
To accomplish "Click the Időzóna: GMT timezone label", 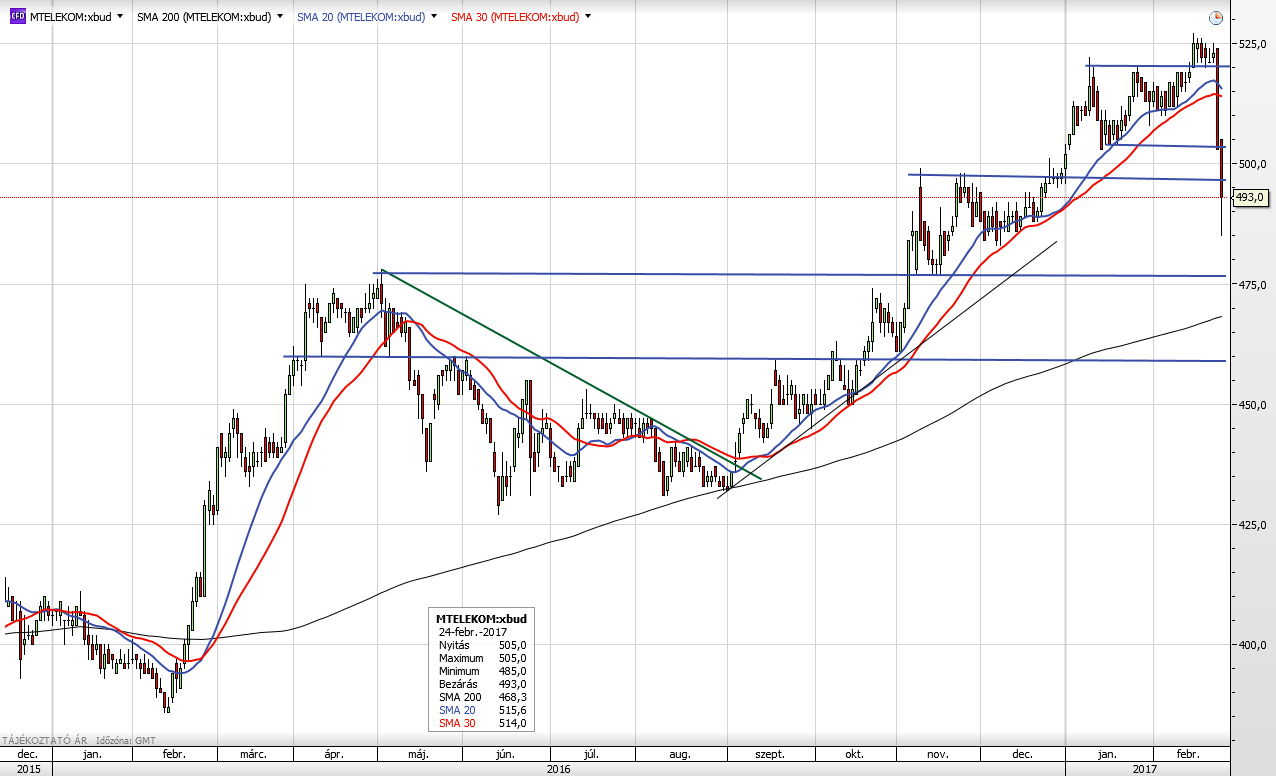I will tap(126, 740).
